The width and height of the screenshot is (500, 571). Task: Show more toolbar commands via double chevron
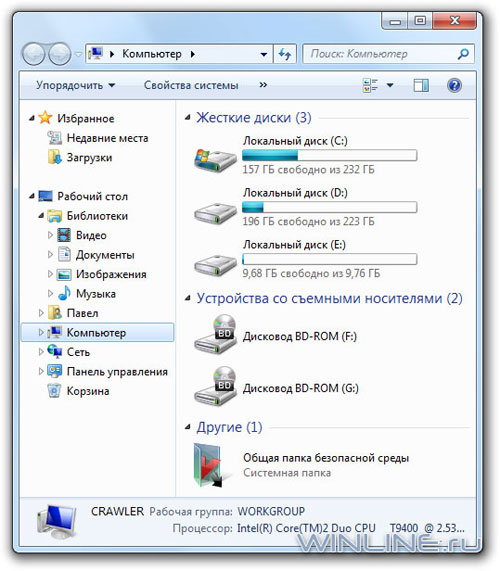point(263,85)
